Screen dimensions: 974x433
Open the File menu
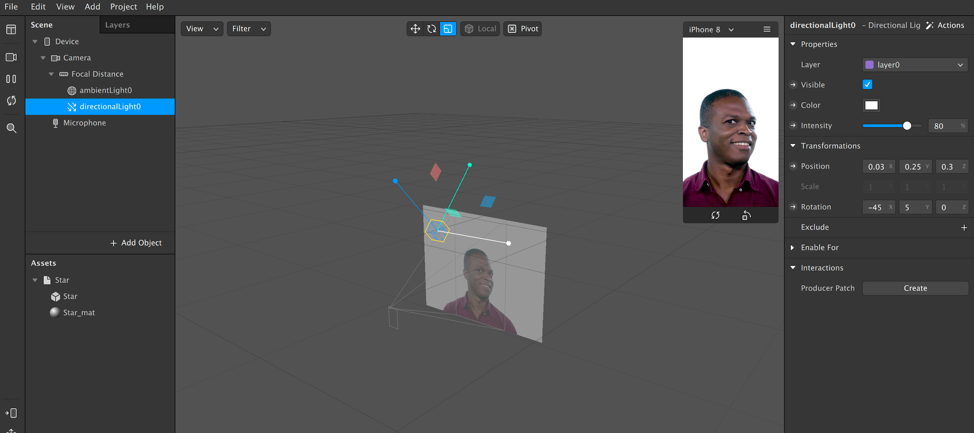click(x=11, y=7)
